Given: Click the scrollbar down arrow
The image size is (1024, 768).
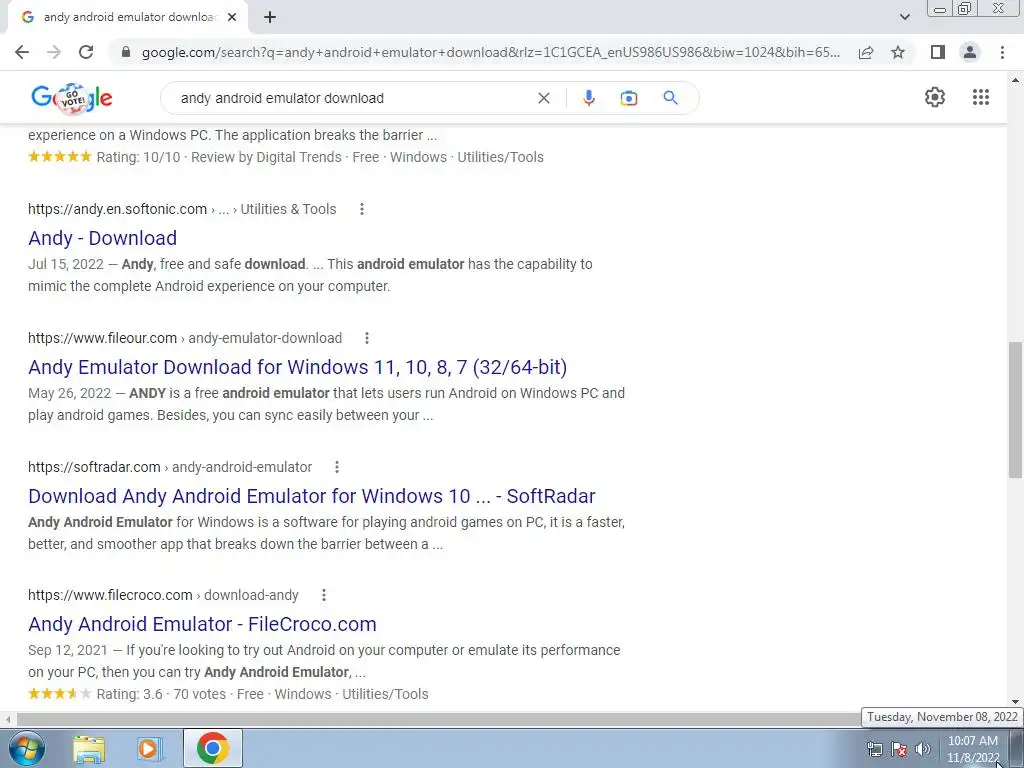Looking at the screenshot, I should tap(1015, 702).
